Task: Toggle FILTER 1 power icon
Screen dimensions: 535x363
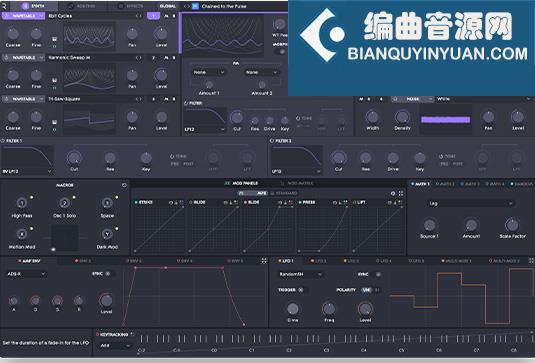Action: point(3,141)
